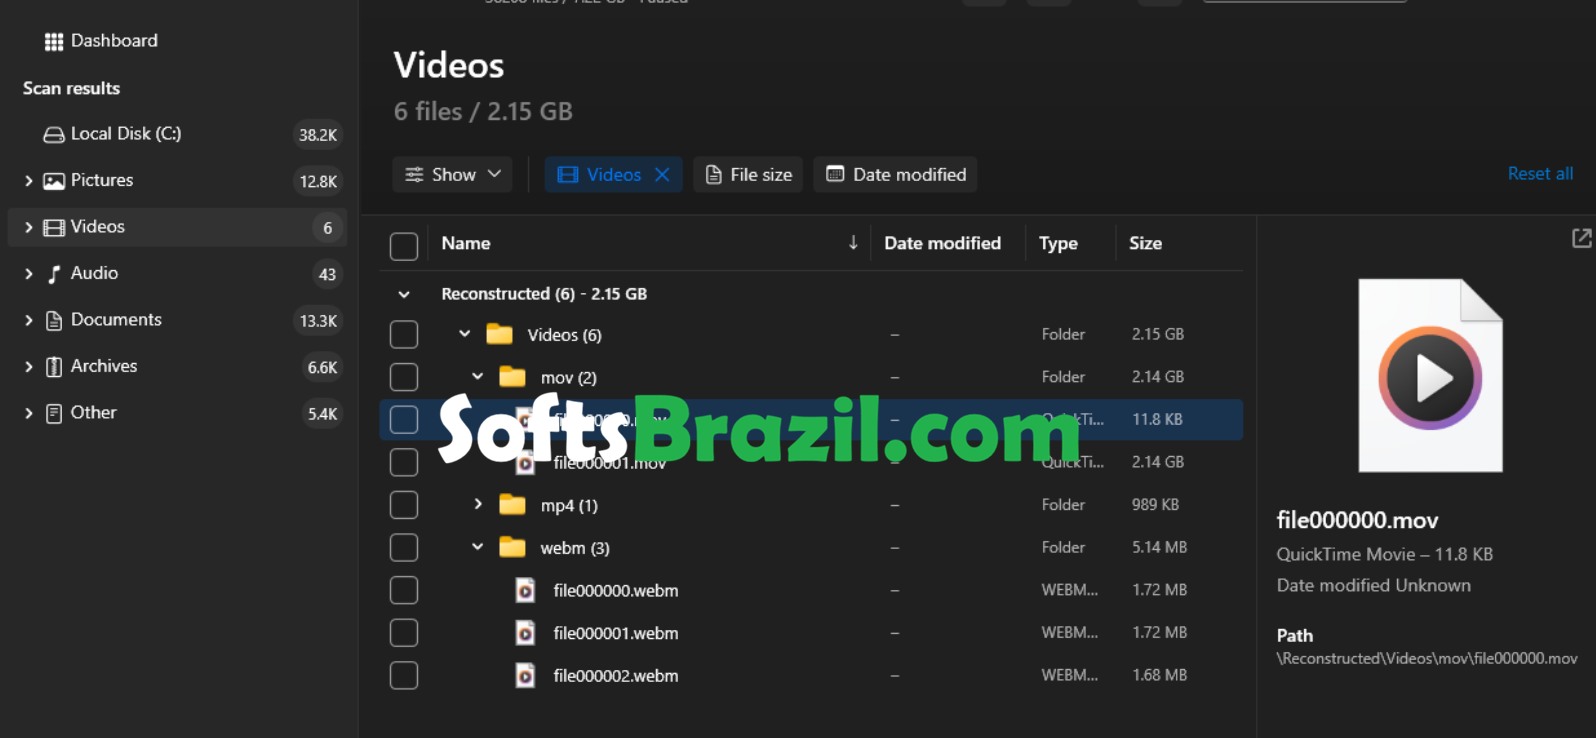1596x738 pixels.
Task: Toggle the select-all checkbox in header
Action: point(404,246)
